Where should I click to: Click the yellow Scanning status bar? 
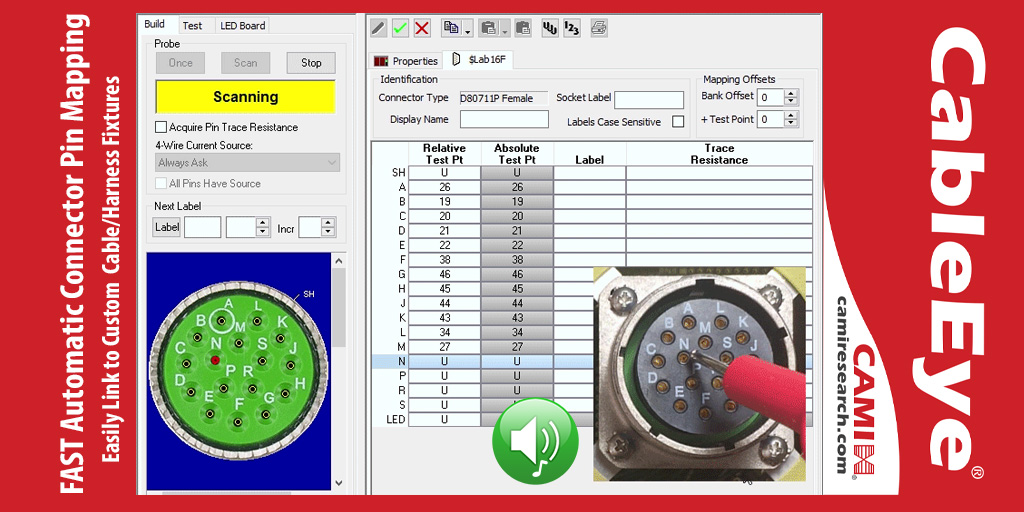246,97
